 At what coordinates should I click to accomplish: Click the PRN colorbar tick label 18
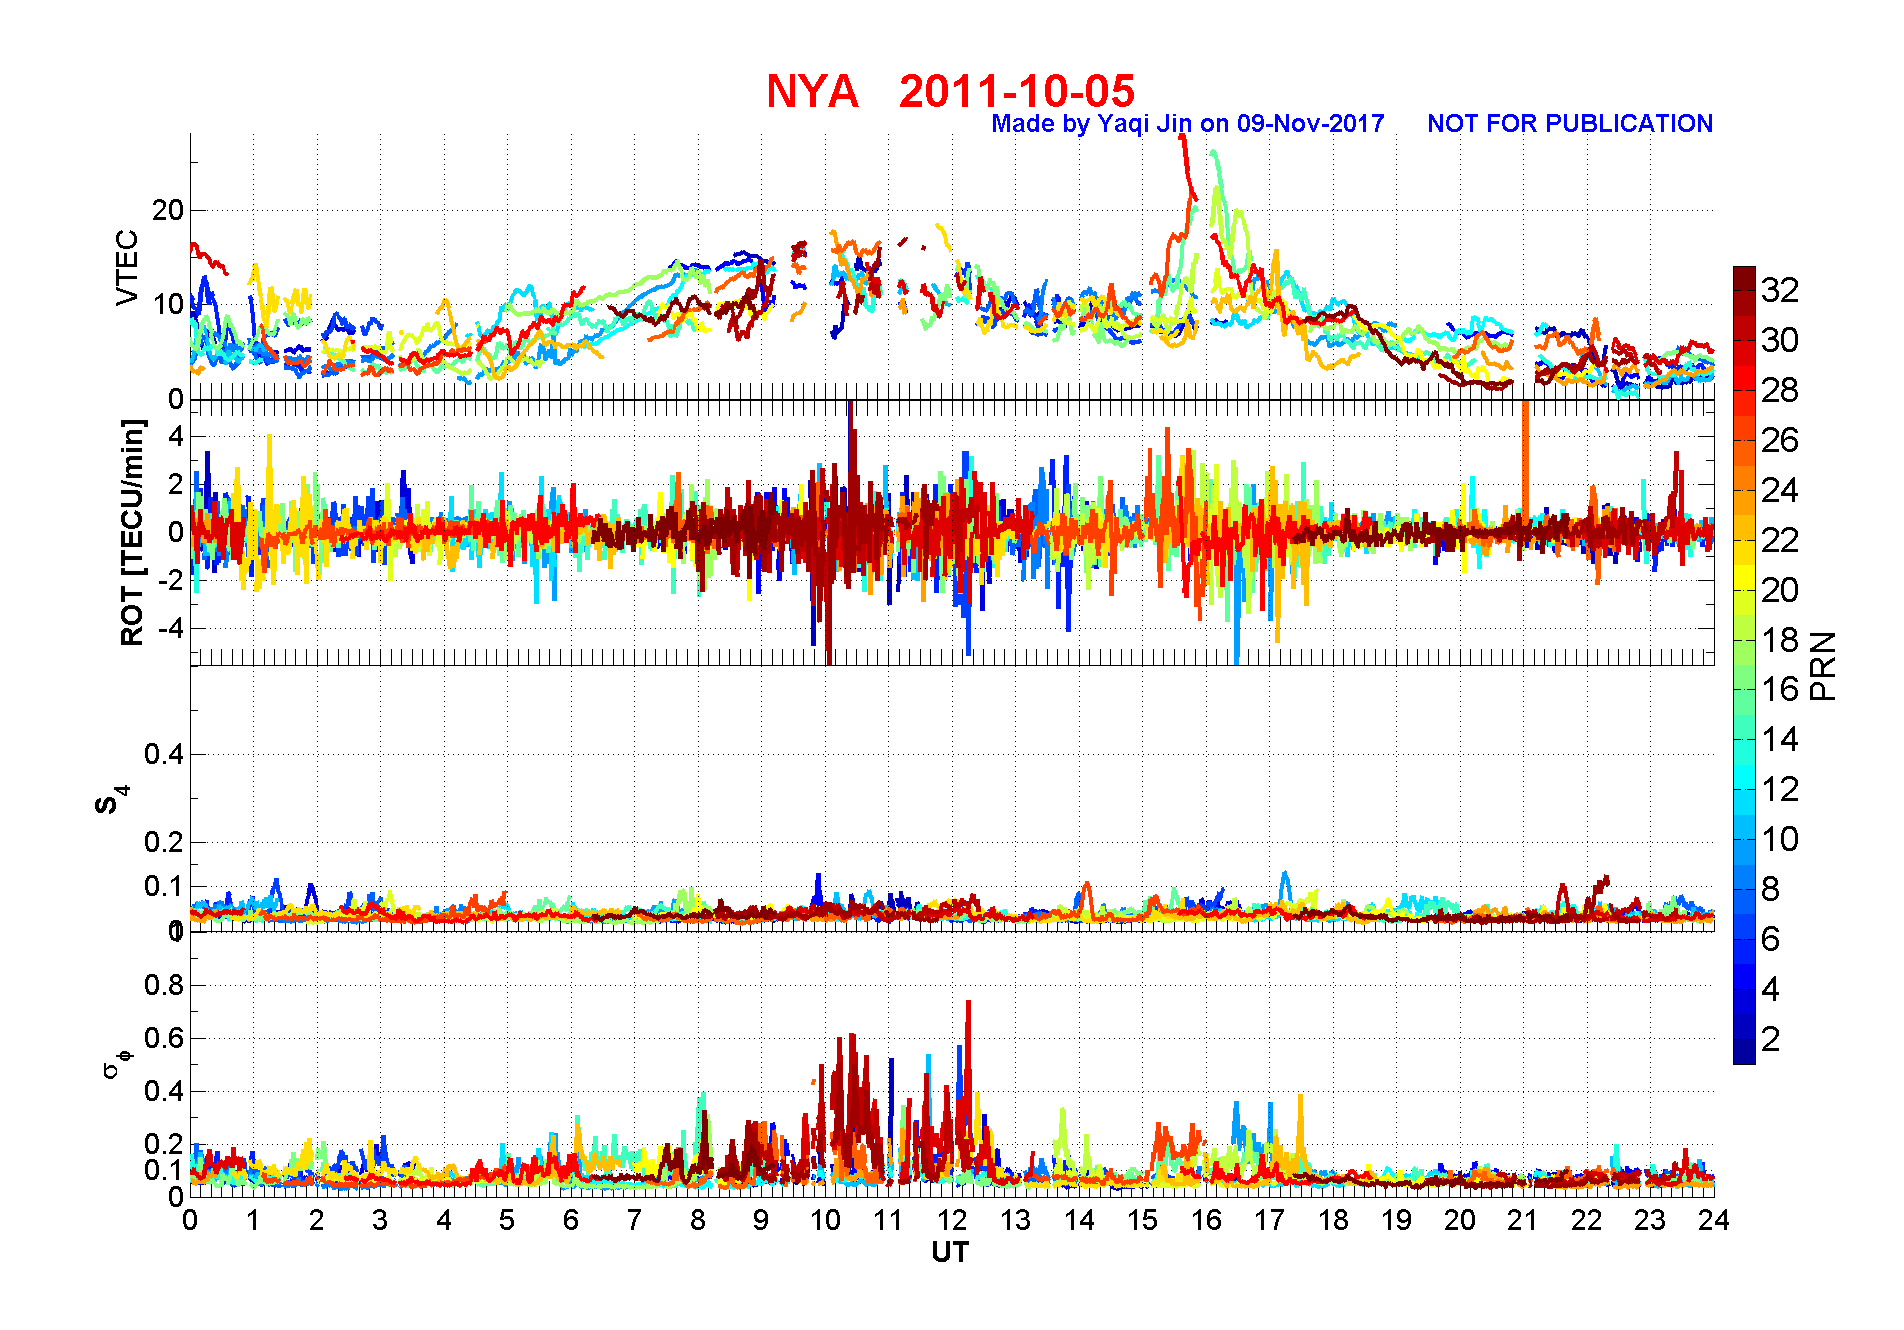(1780, 640)
